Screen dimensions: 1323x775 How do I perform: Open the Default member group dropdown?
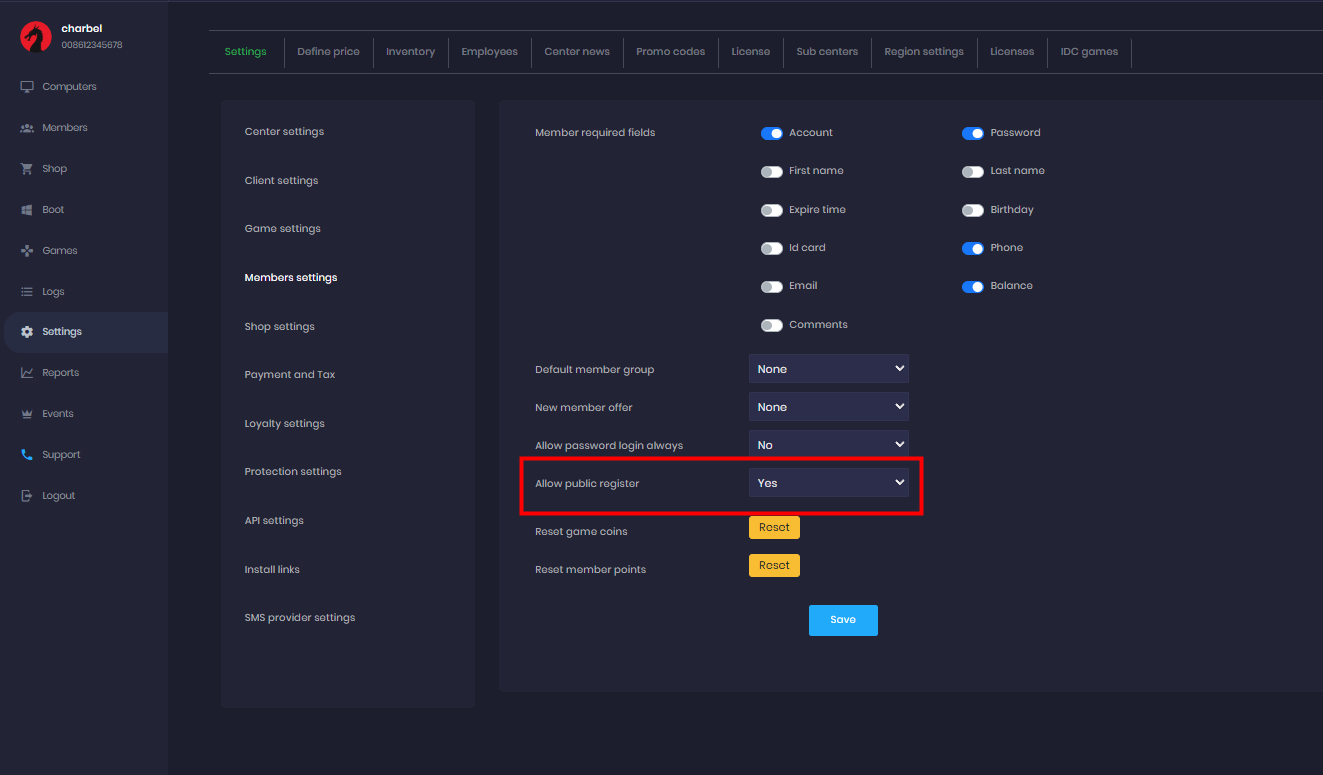[828, 369]
